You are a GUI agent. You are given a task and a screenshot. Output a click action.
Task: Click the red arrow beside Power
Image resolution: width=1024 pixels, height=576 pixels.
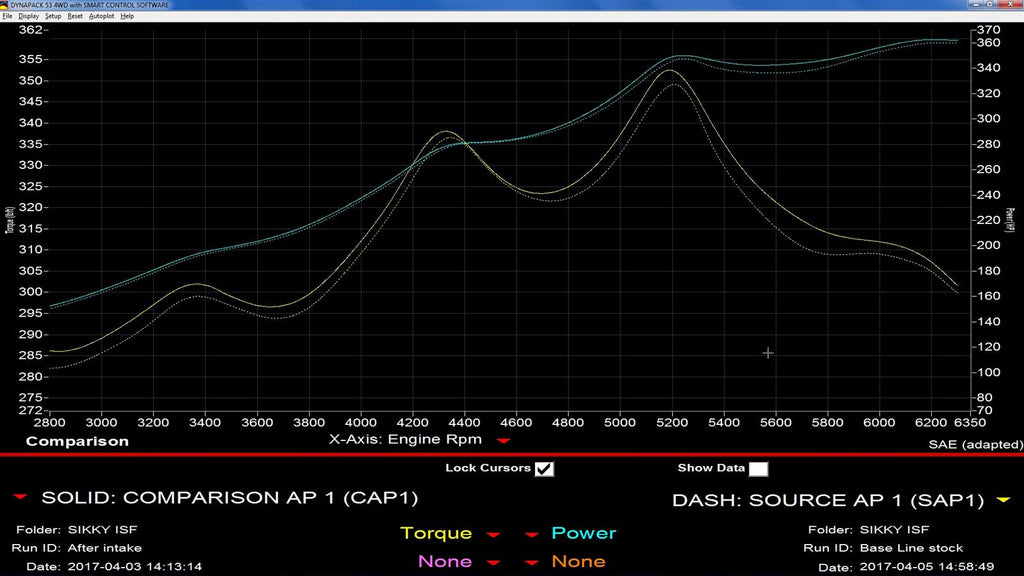[533, 535]
